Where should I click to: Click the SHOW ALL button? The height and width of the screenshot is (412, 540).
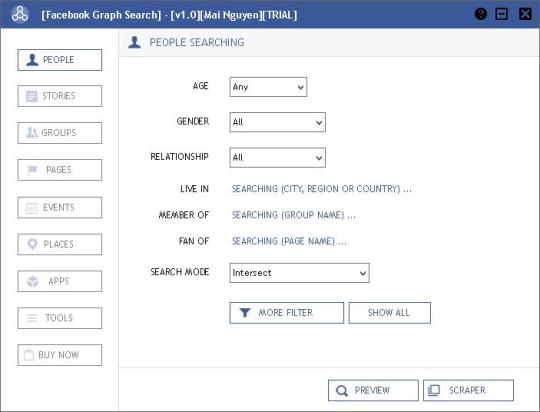click(x=390, y=313)
